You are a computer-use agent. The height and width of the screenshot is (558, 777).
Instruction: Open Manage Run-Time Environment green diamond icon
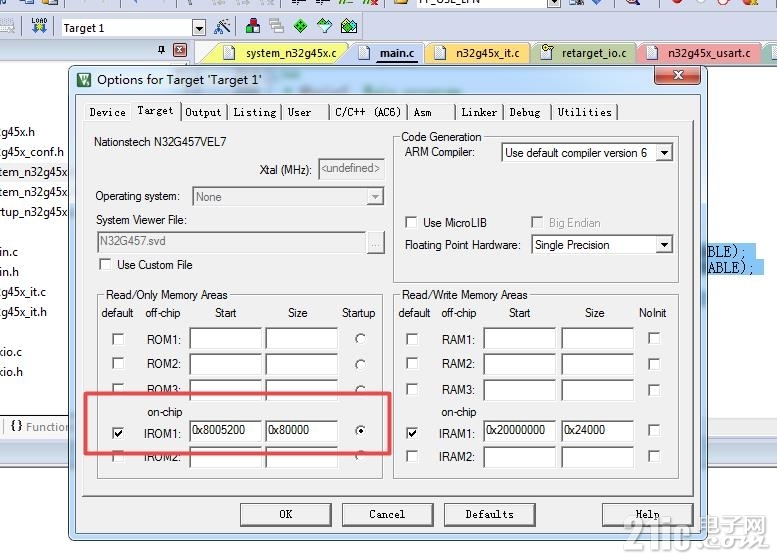point(300,26)
